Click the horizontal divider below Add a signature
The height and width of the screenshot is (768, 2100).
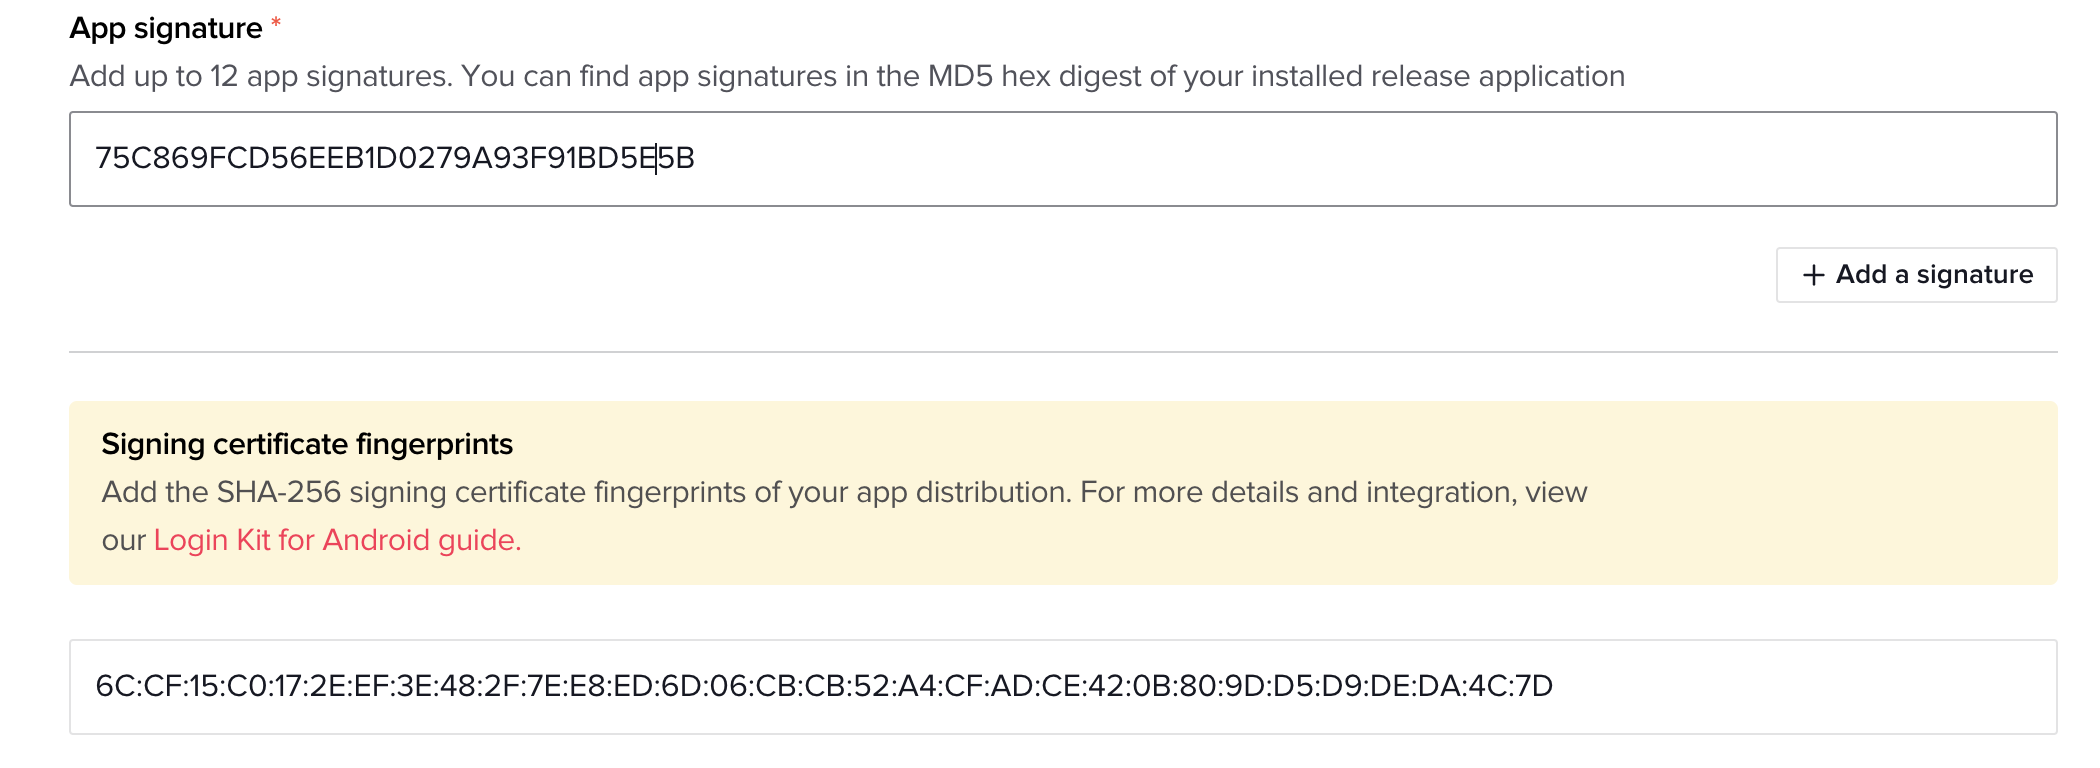pyautogui.click(x=1062, y=352)
